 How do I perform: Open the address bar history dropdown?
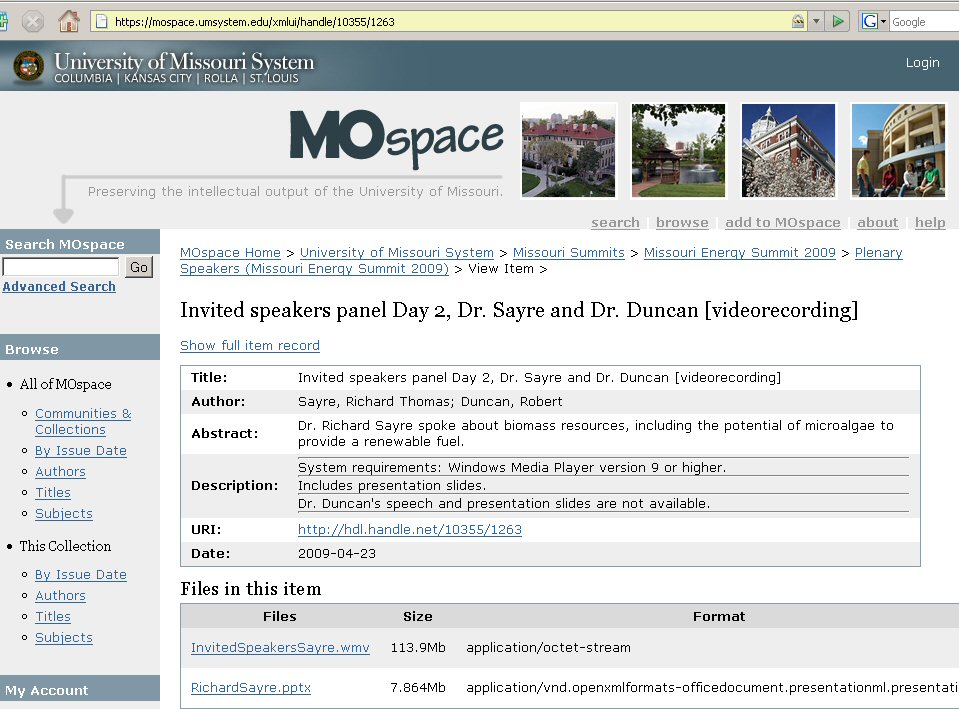816,21
